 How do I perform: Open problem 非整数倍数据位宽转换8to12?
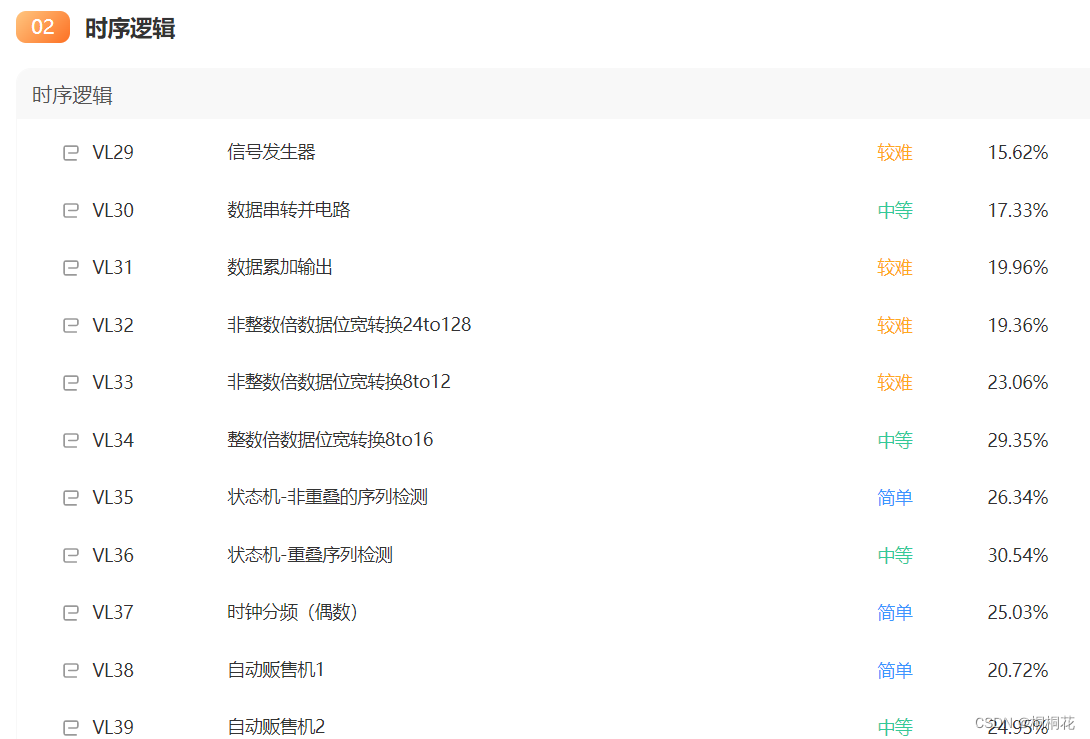tap(339, 382)
